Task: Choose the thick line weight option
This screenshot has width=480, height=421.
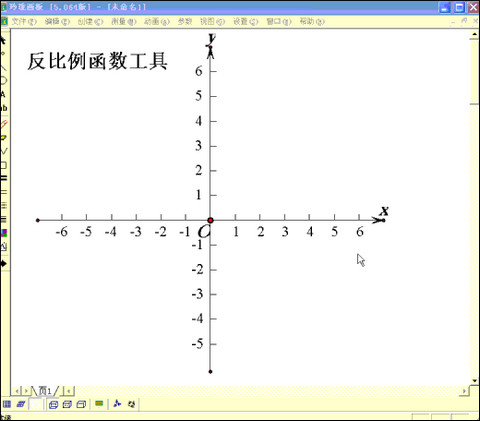Action: pyautogui.click(x=4, y=178)
